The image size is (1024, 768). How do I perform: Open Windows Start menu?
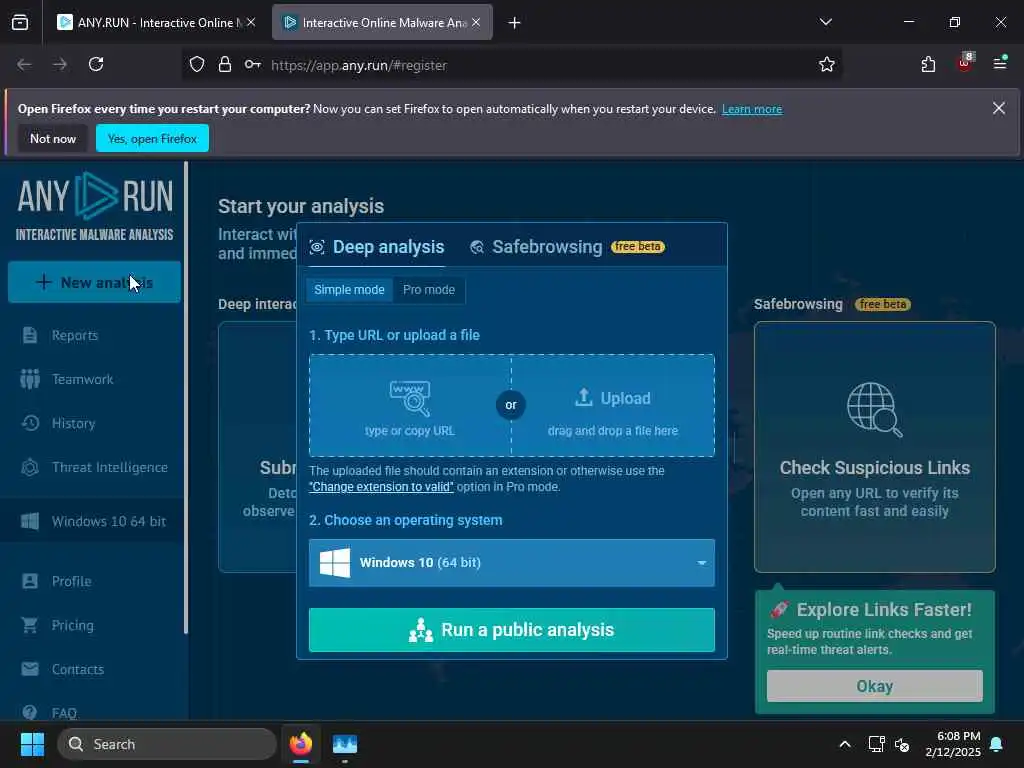[32, 744]
